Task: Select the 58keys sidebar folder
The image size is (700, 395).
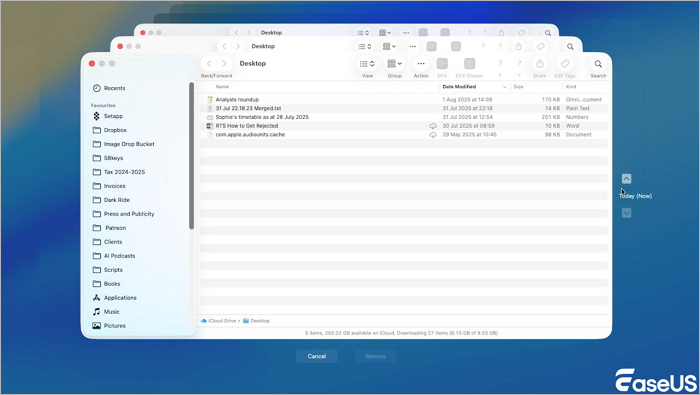Action: pyautogui.click(x=108, y=158)
